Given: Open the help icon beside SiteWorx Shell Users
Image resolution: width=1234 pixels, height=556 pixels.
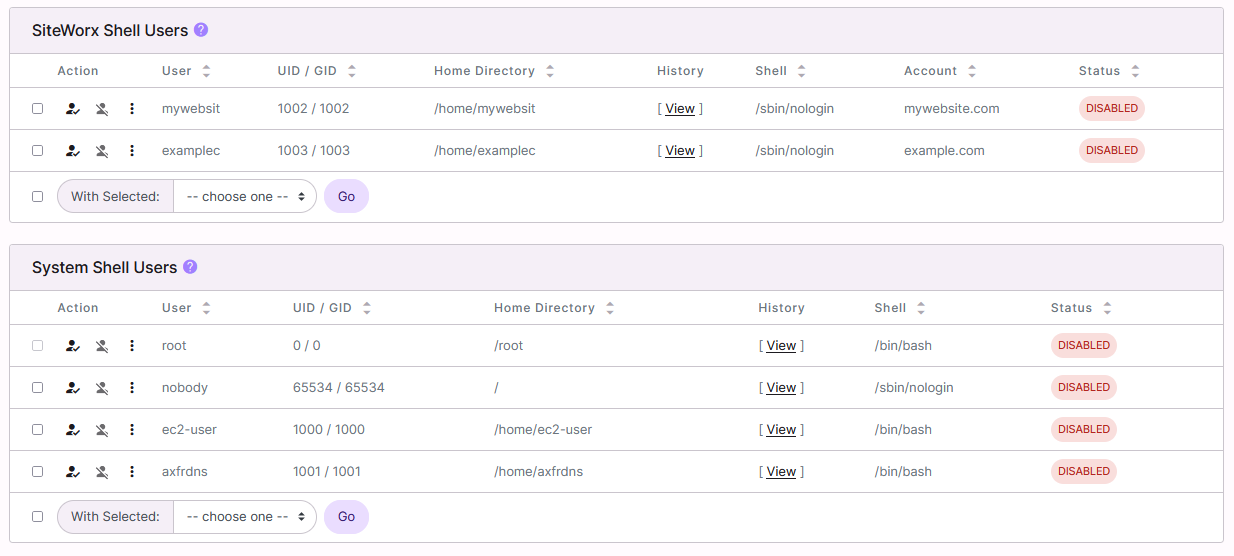Looking at the screenshot, I should click(201, 30).
